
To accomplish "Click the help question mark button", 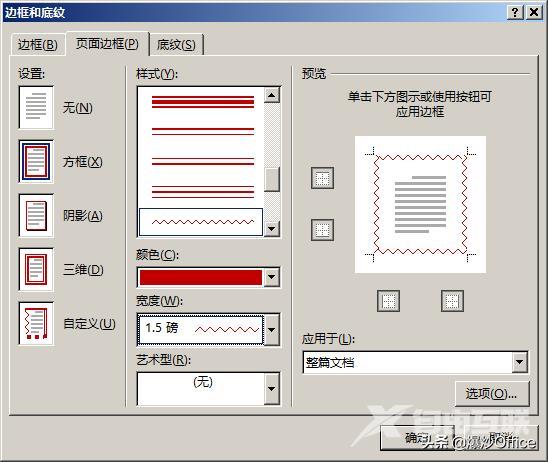I will click(515, 13).
